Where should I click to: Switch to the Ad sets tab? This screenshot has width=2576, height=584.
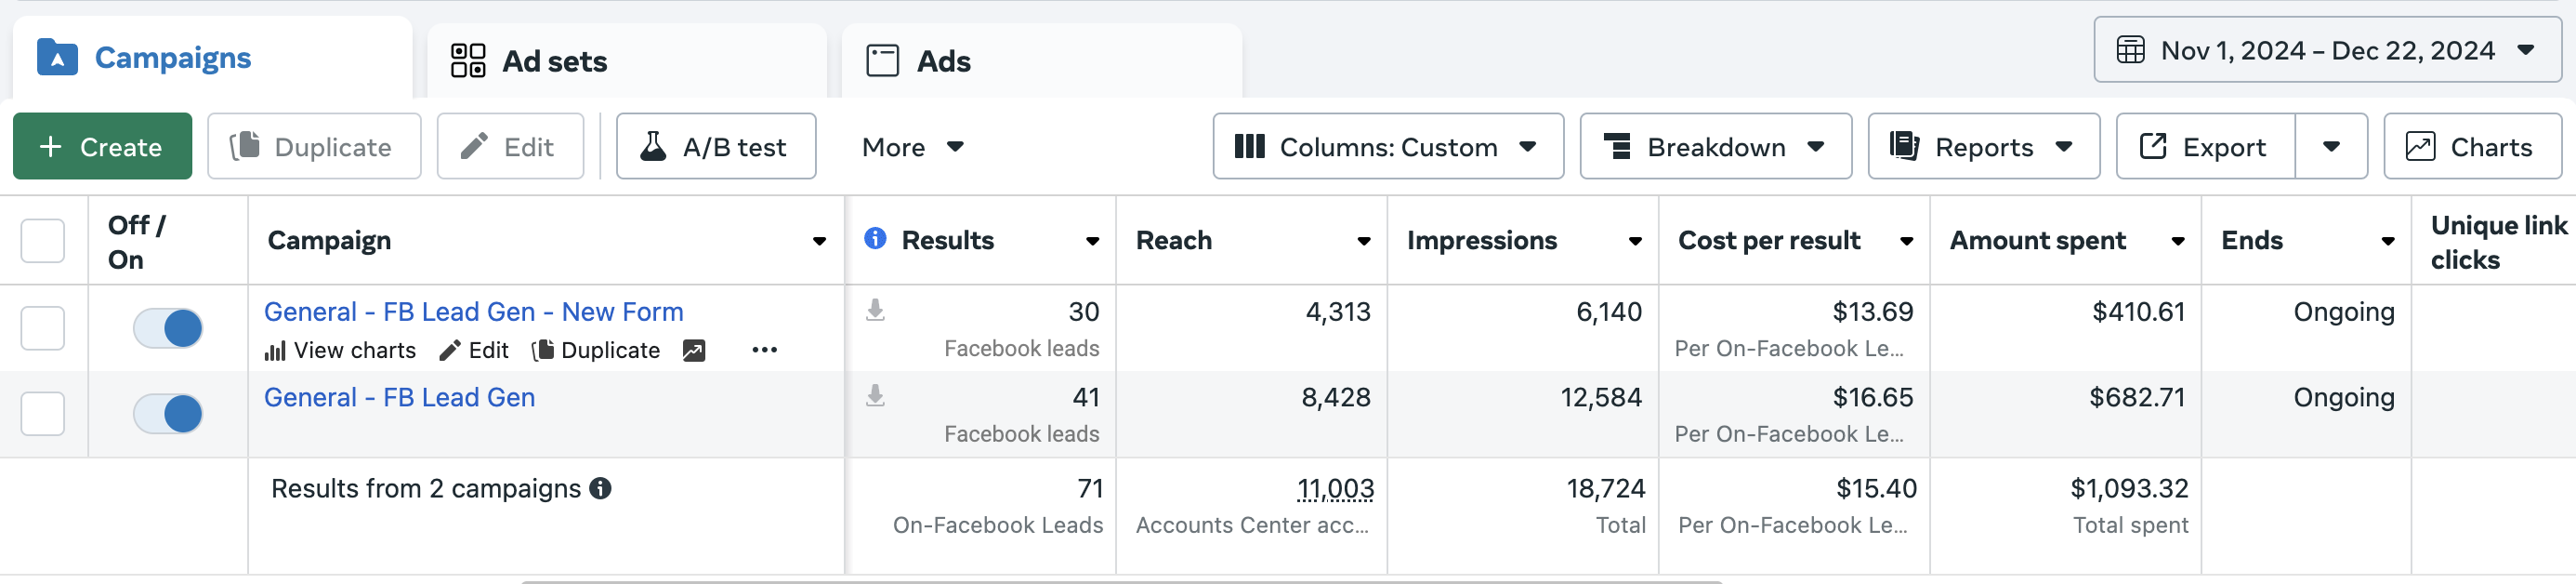[x=554, y=61]
